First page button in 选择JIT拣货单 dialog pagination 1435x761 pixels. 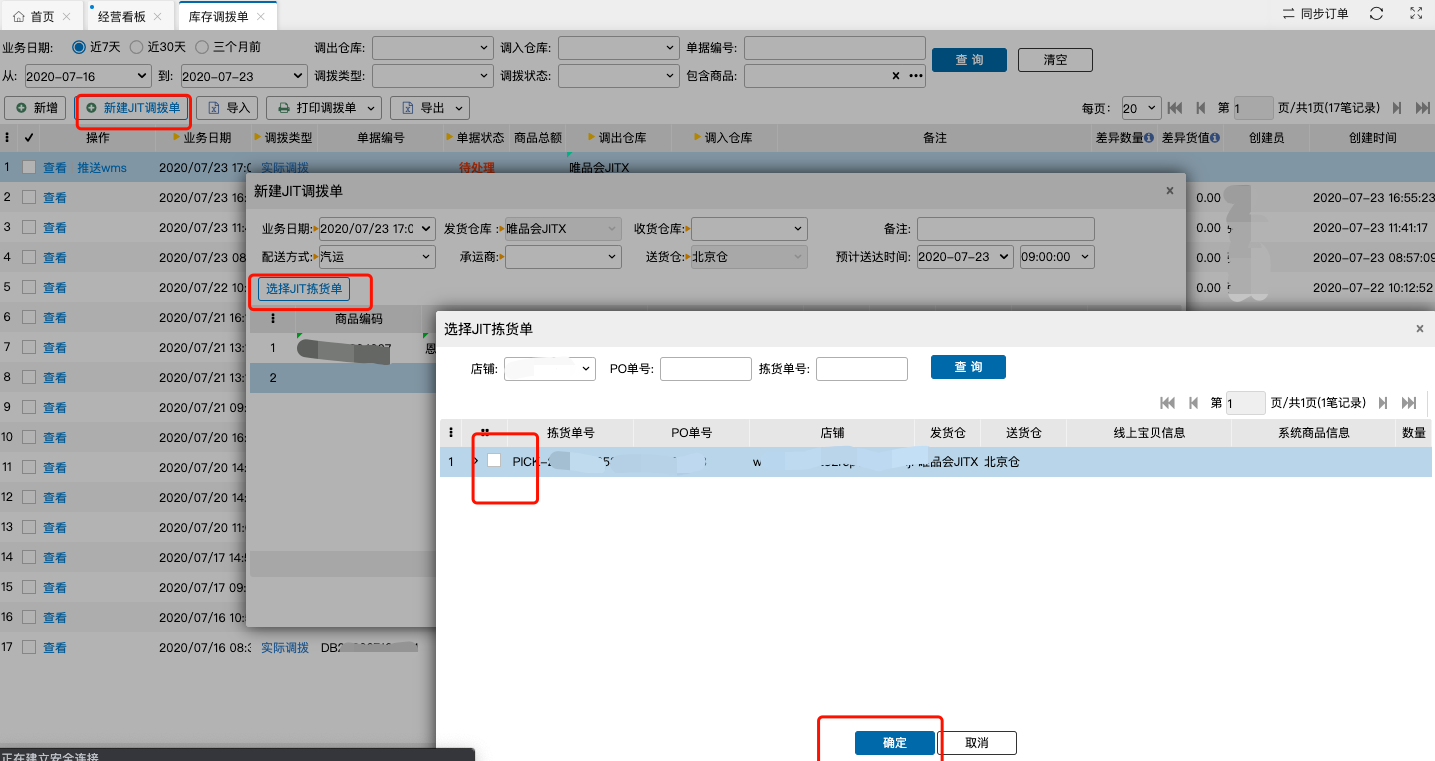(x=1167, y=403)
